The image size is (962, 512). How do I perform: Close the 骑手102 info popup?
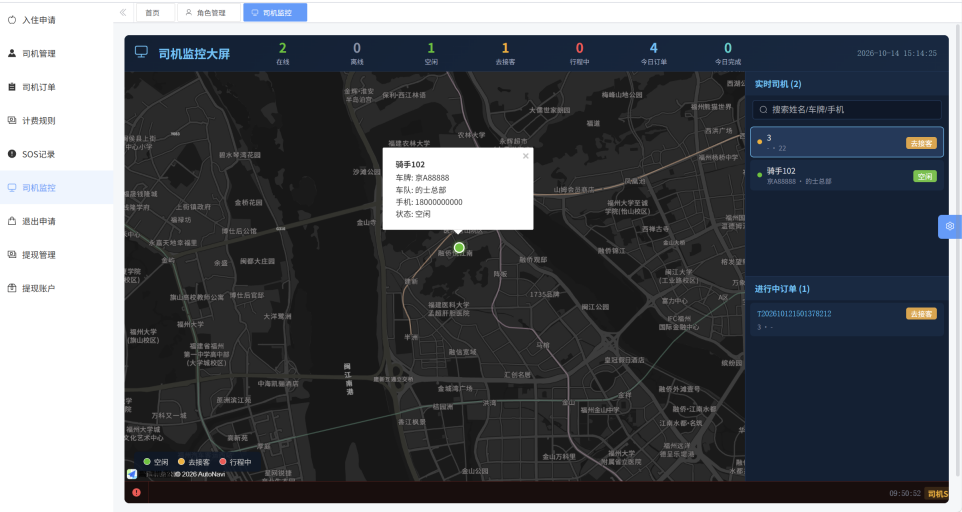point(525,156)
